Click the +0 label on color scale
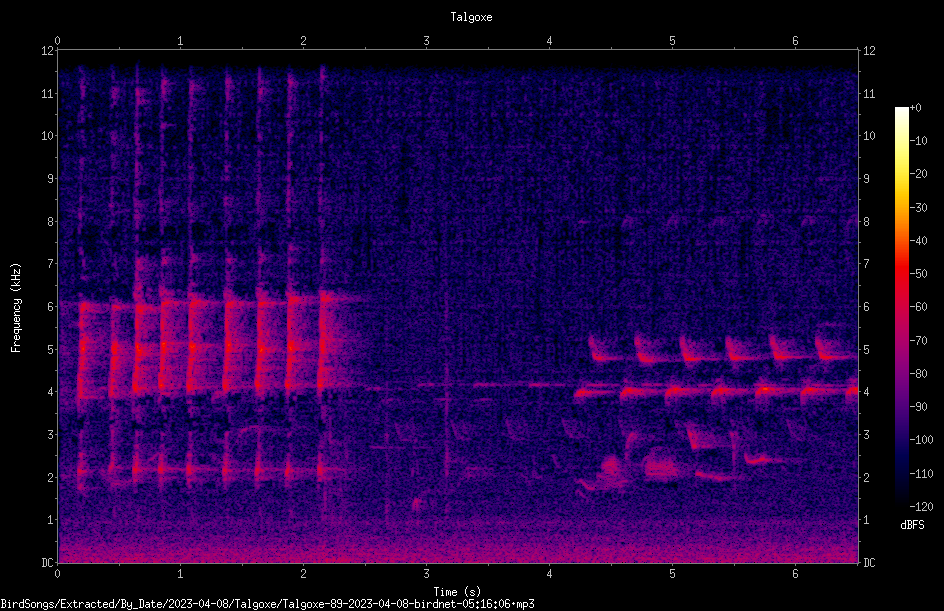 pyautogui.click(x=915, y=108)
